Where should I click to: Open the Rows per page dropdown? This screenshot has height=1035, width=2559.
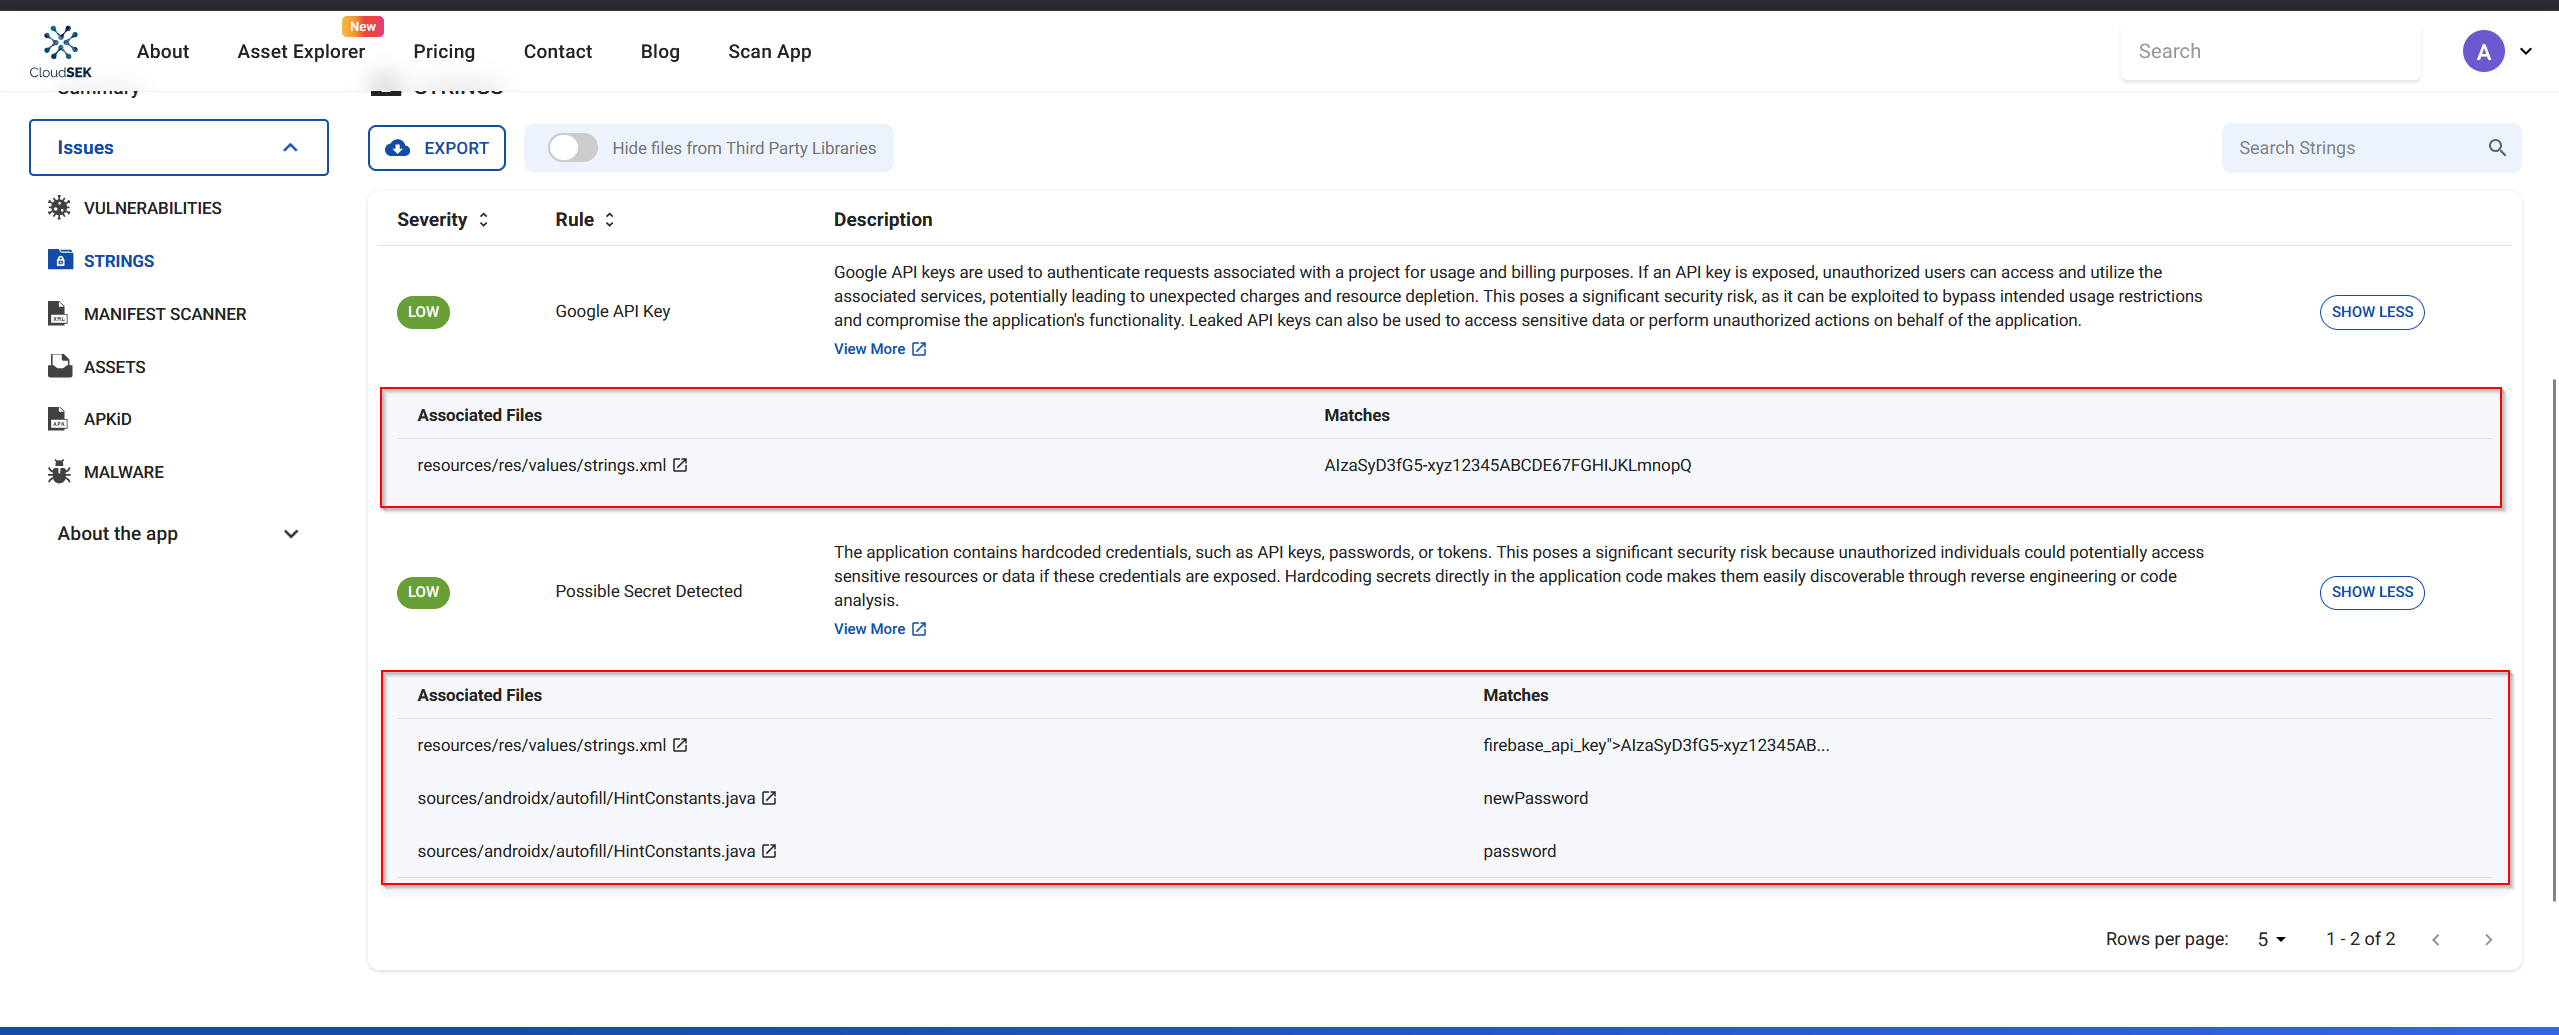pos(2271,939)
